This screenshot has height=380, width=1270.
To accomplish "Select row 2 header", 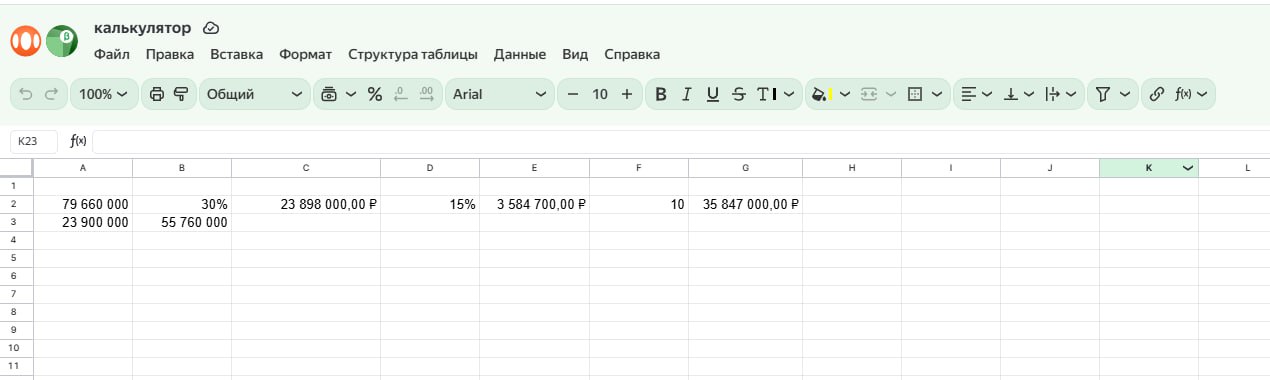I will click(x=16, y=204).
